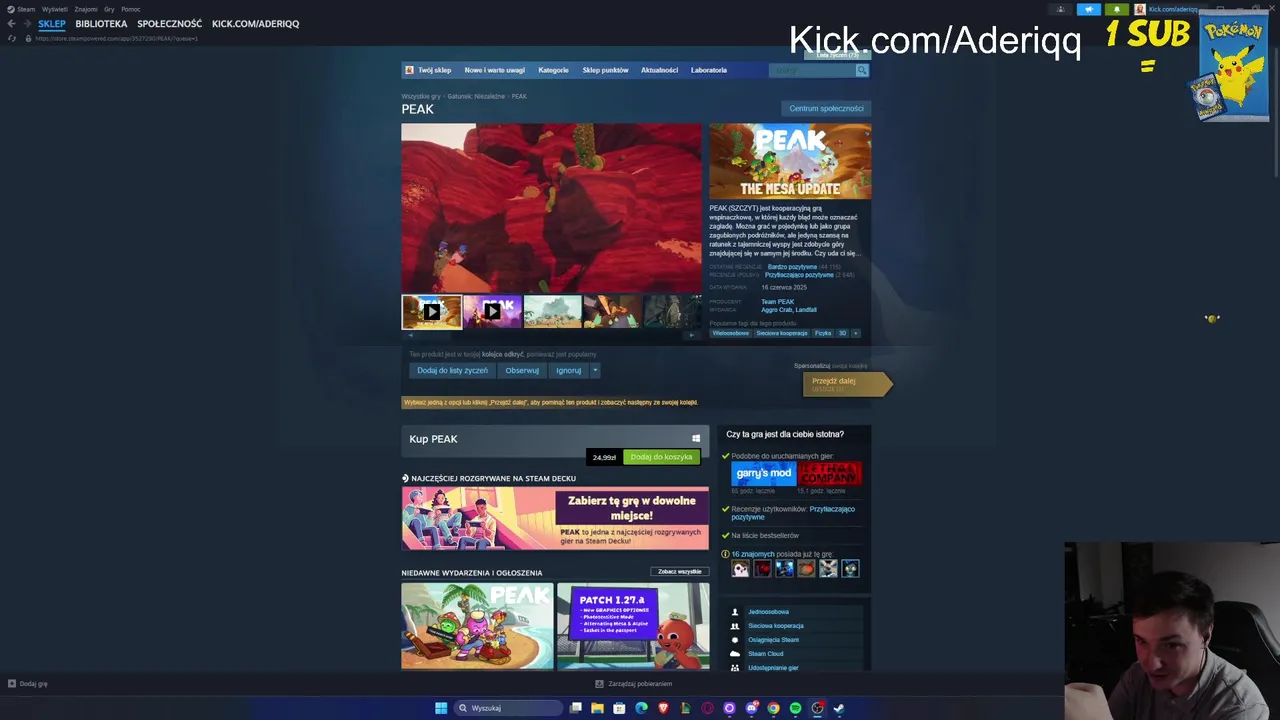1280x720 pixels.
Task: Open the Znajomi menu
Action: pos(86,9)
